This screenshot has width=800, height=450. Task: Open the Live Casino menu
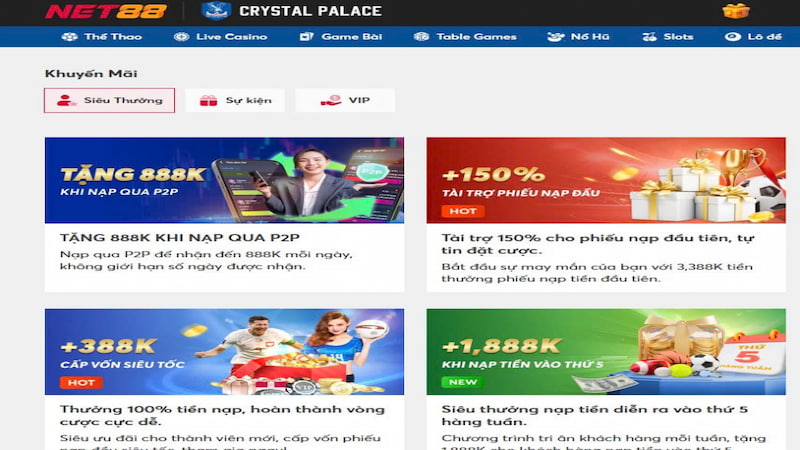[220, 37]
